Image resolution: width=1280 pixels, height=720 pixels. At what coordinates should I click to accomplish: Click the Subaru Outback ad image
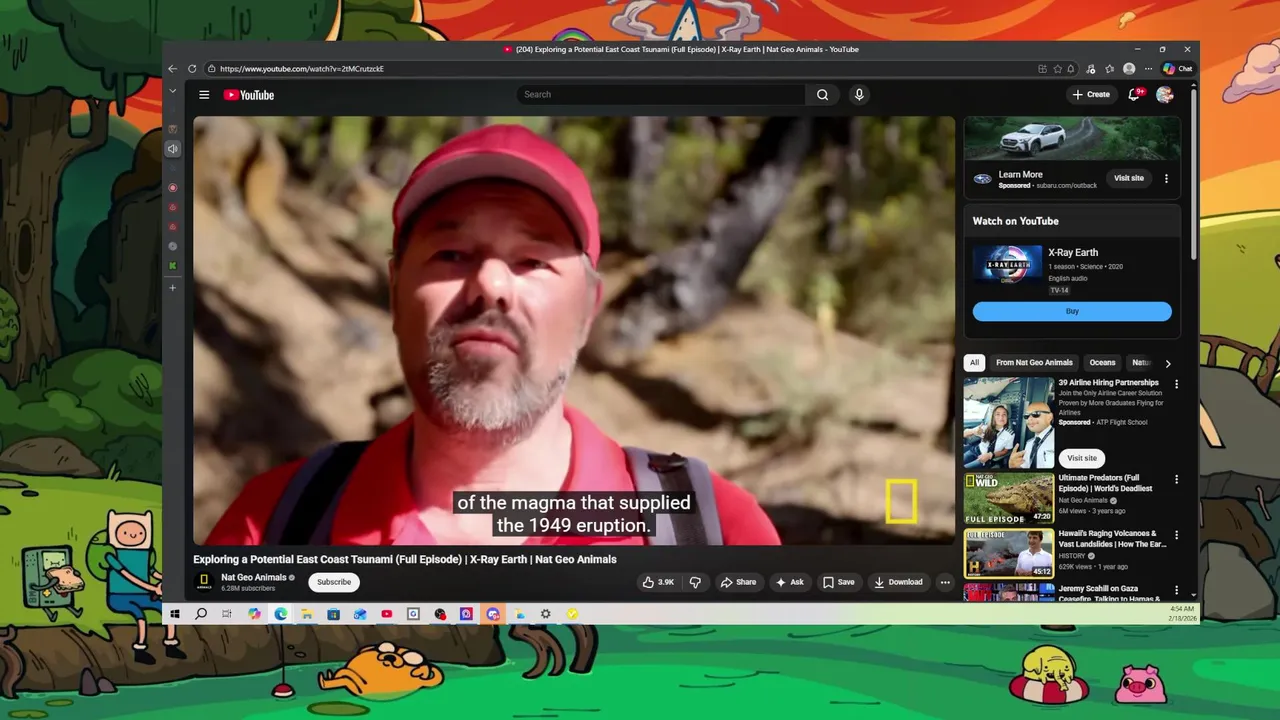(x=1072, y=138)
